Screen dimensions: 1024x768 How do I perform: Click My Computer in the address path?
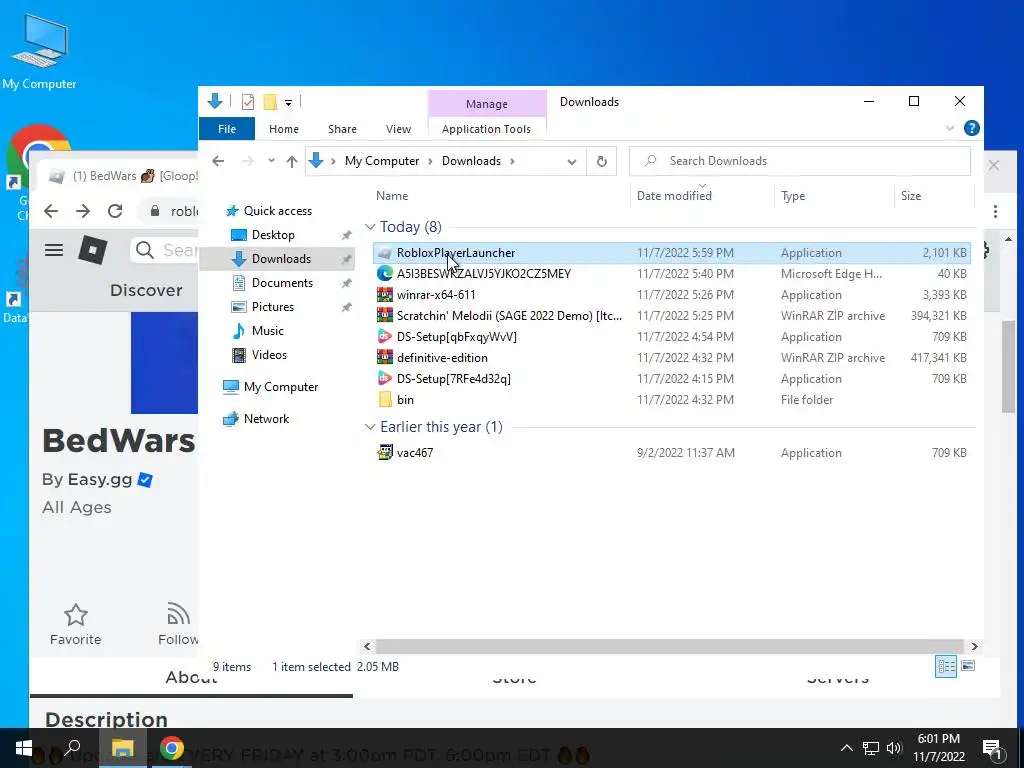(x=382, y=161)
